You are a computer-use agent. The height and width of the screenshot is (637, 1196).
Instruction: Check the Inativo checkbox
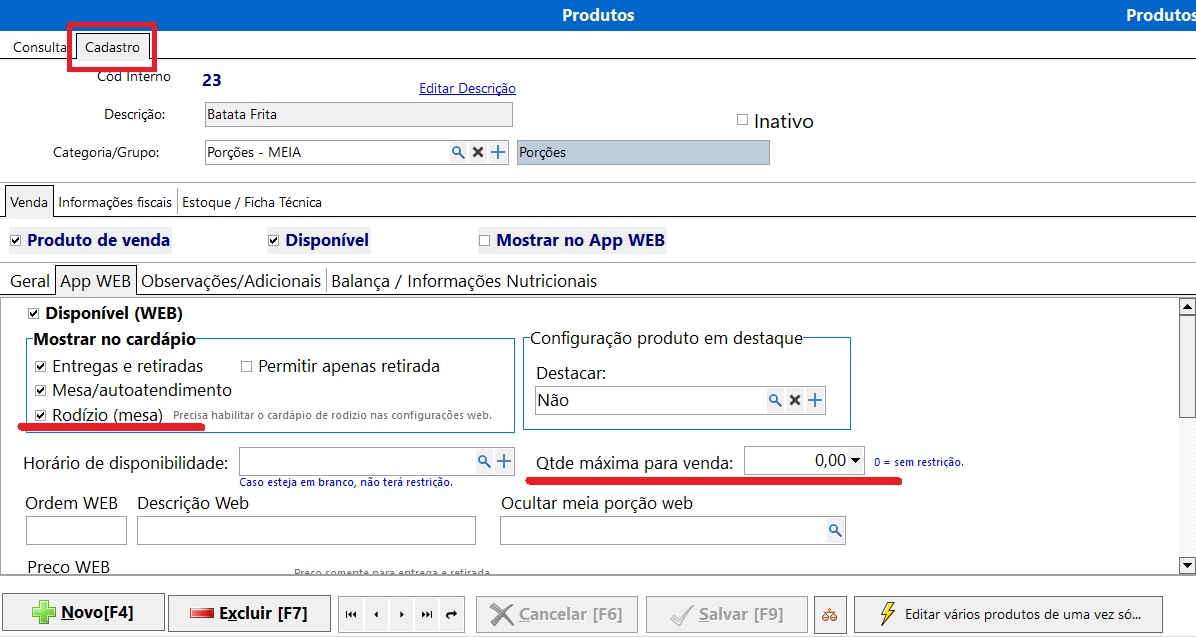tap(742, 120)
